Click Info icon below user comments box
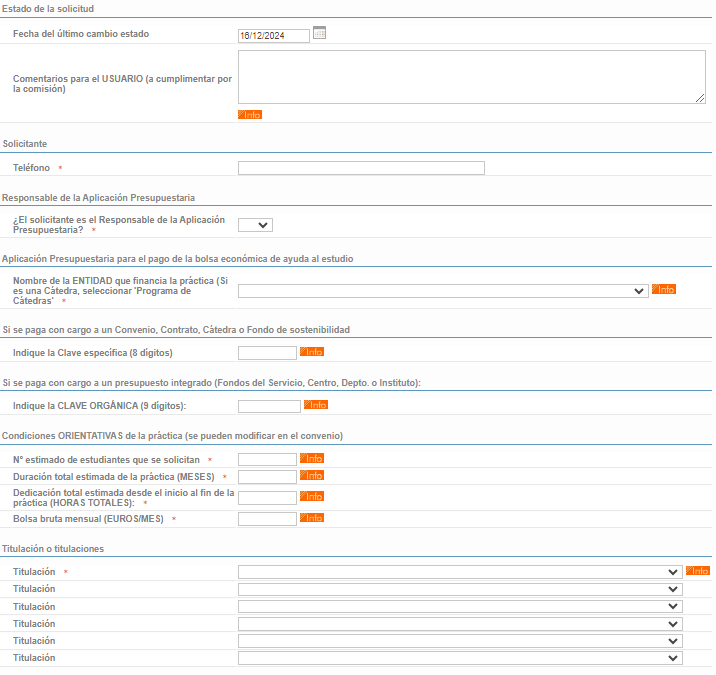Image resolution: width=716 pixels, height=675 pixels. click(x=250, y=115)
